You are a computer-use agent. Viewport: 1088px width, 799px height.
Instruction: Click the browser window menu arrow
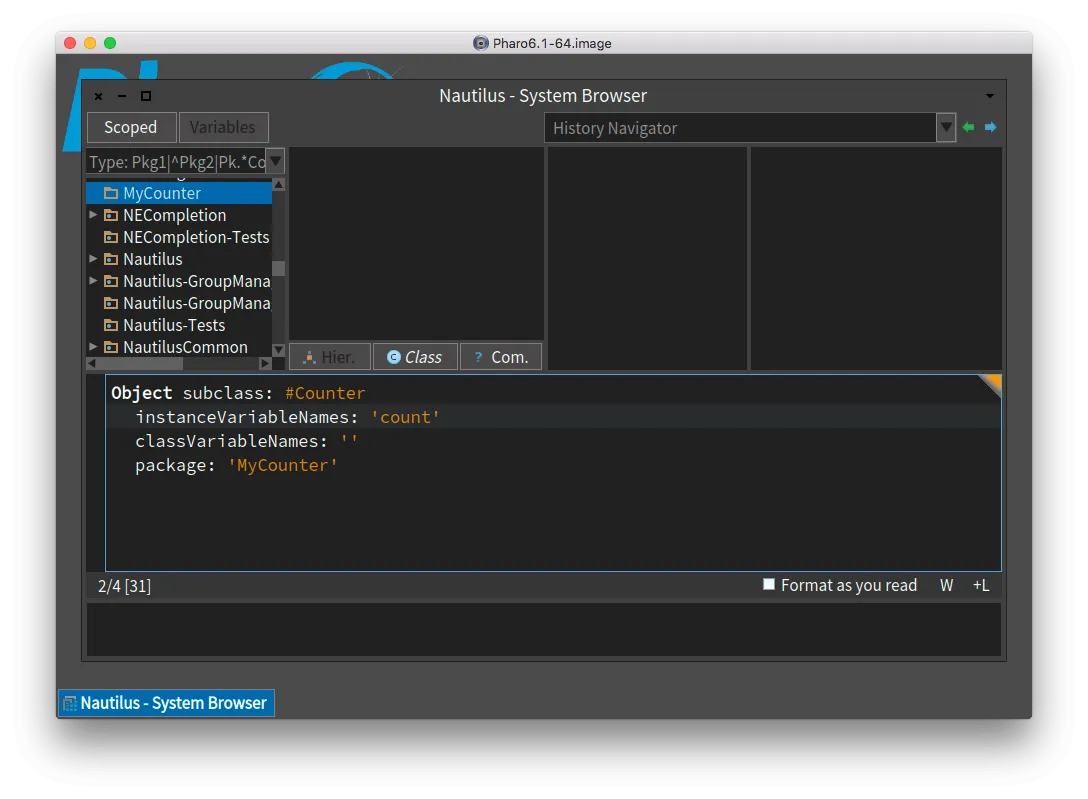click(989, 96)
